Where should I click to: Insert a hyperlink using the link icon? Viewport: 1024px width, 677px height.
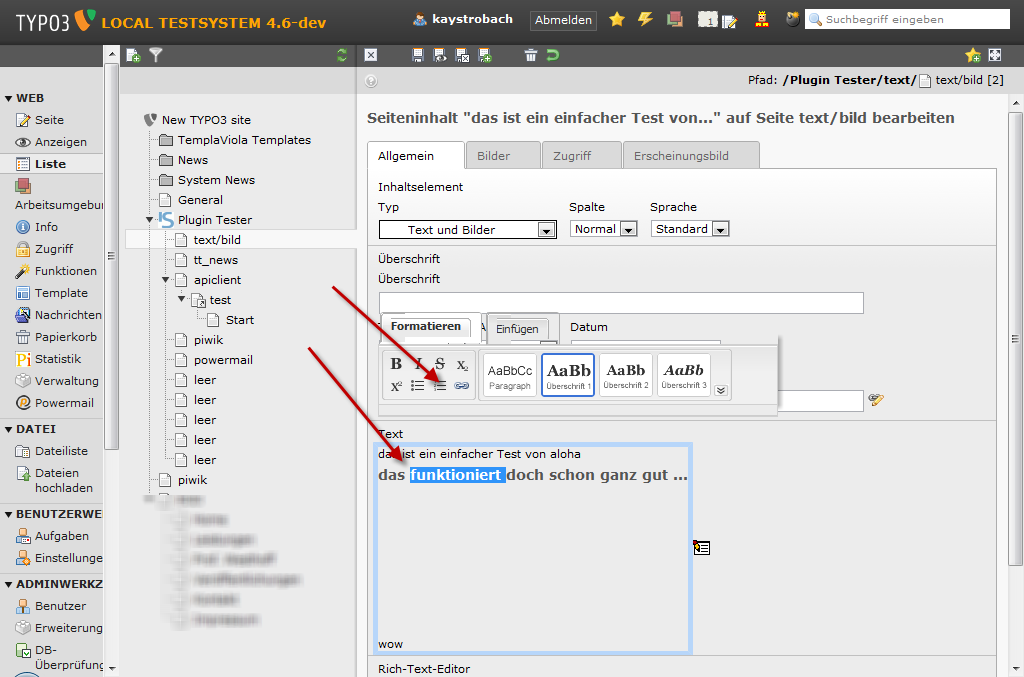(x=461, y=385)
